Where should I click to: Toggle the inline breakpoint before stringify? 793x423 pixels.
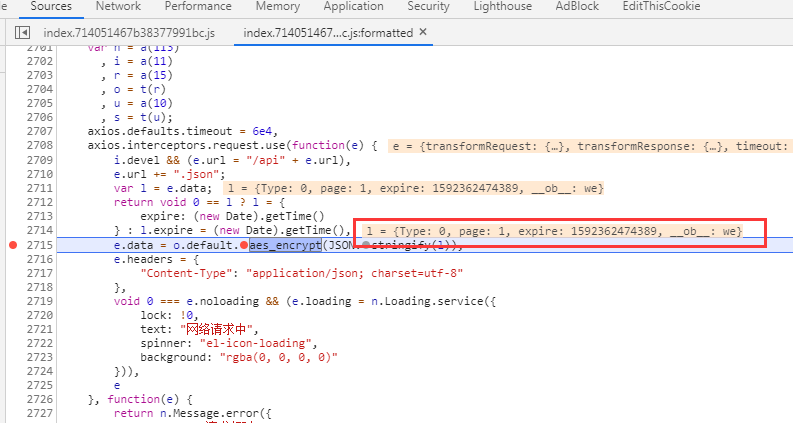pos(366,245)
